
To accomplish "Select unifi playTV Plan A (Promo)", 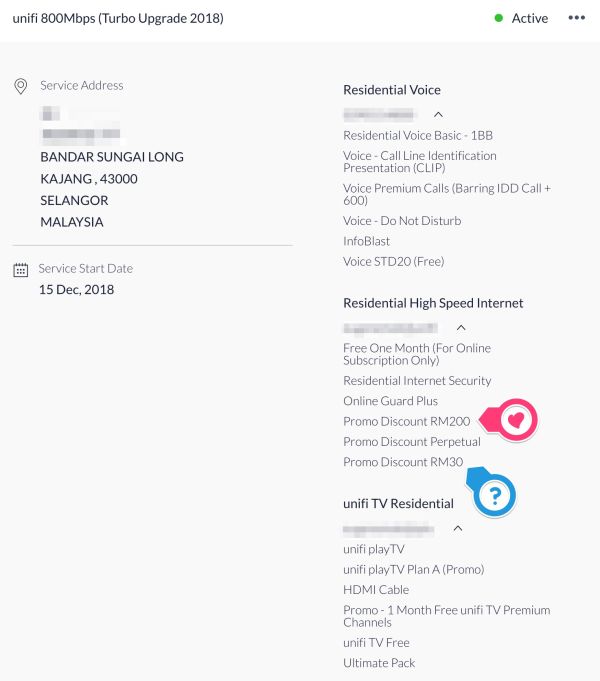I will click(413, 569).
